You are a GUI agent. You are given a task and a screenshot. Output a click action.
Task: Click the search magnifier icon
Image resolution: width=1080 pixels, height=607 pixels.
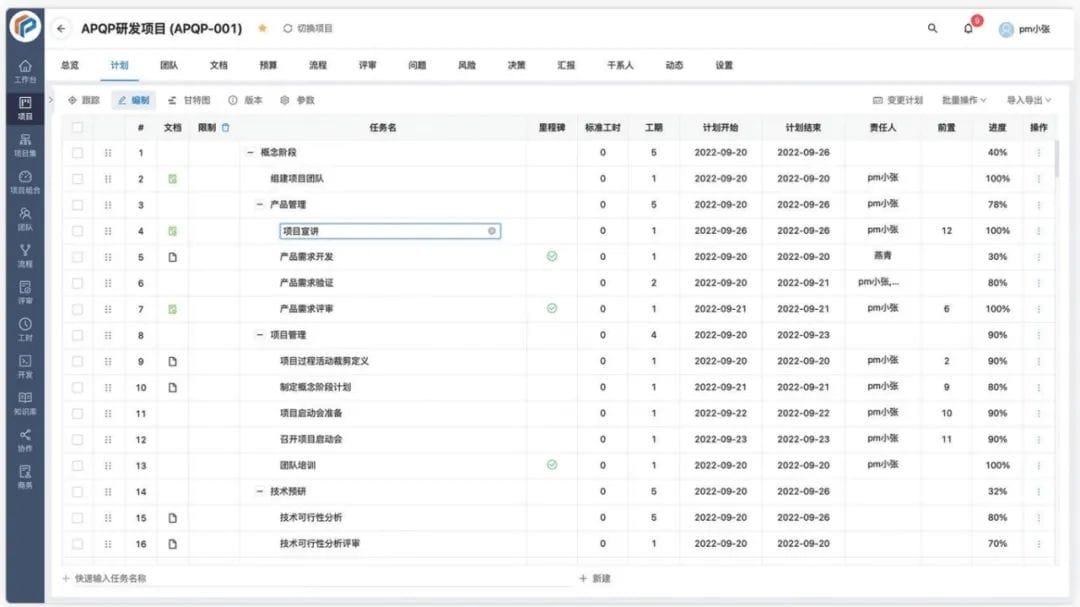[932, 28]
